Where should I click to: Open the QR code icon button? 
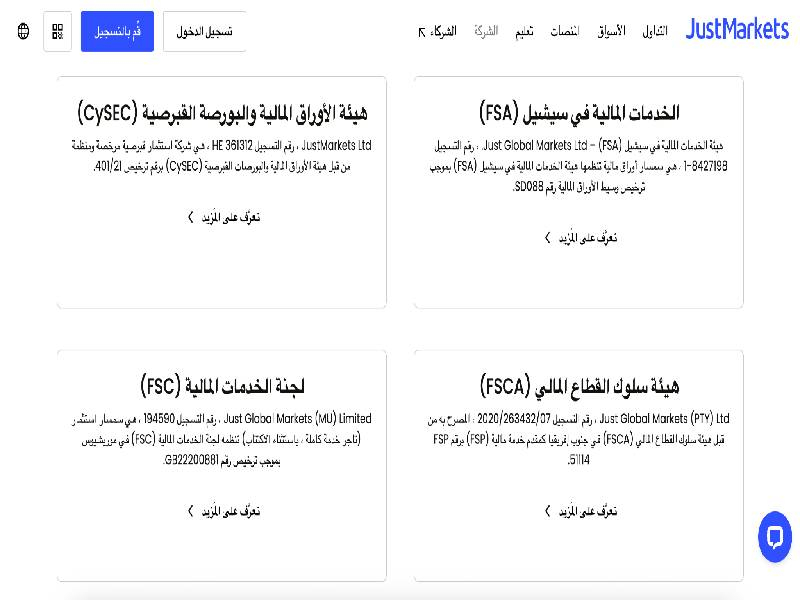(57, 31)
